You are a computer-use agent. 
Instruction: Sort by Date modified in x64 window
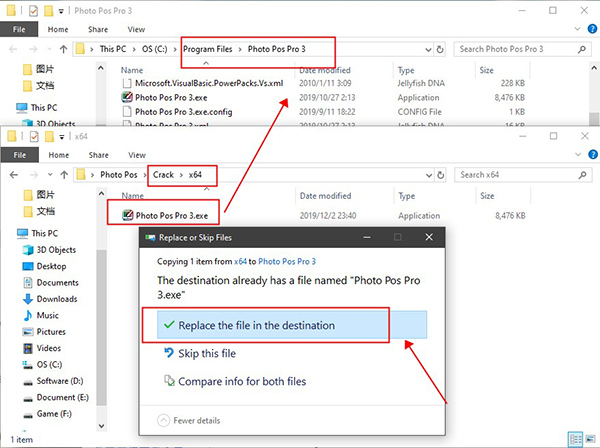pos(325,196)
